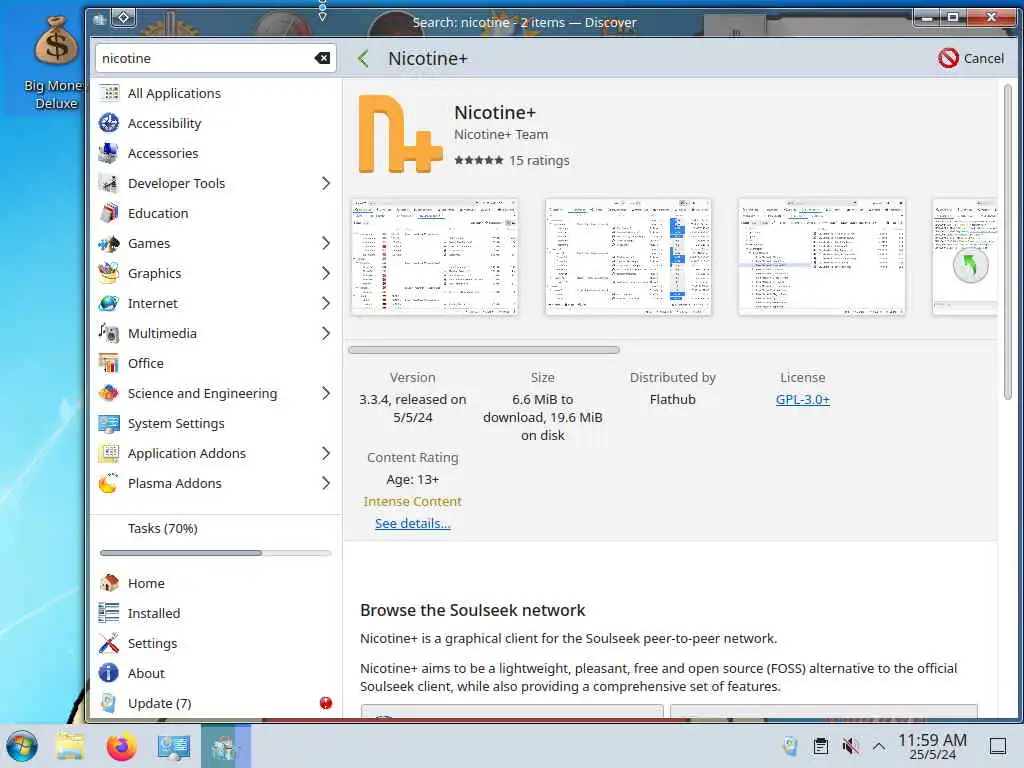Open the clipboard tray icon
The image size is (1024, 768).
click(x=821, y=746)
